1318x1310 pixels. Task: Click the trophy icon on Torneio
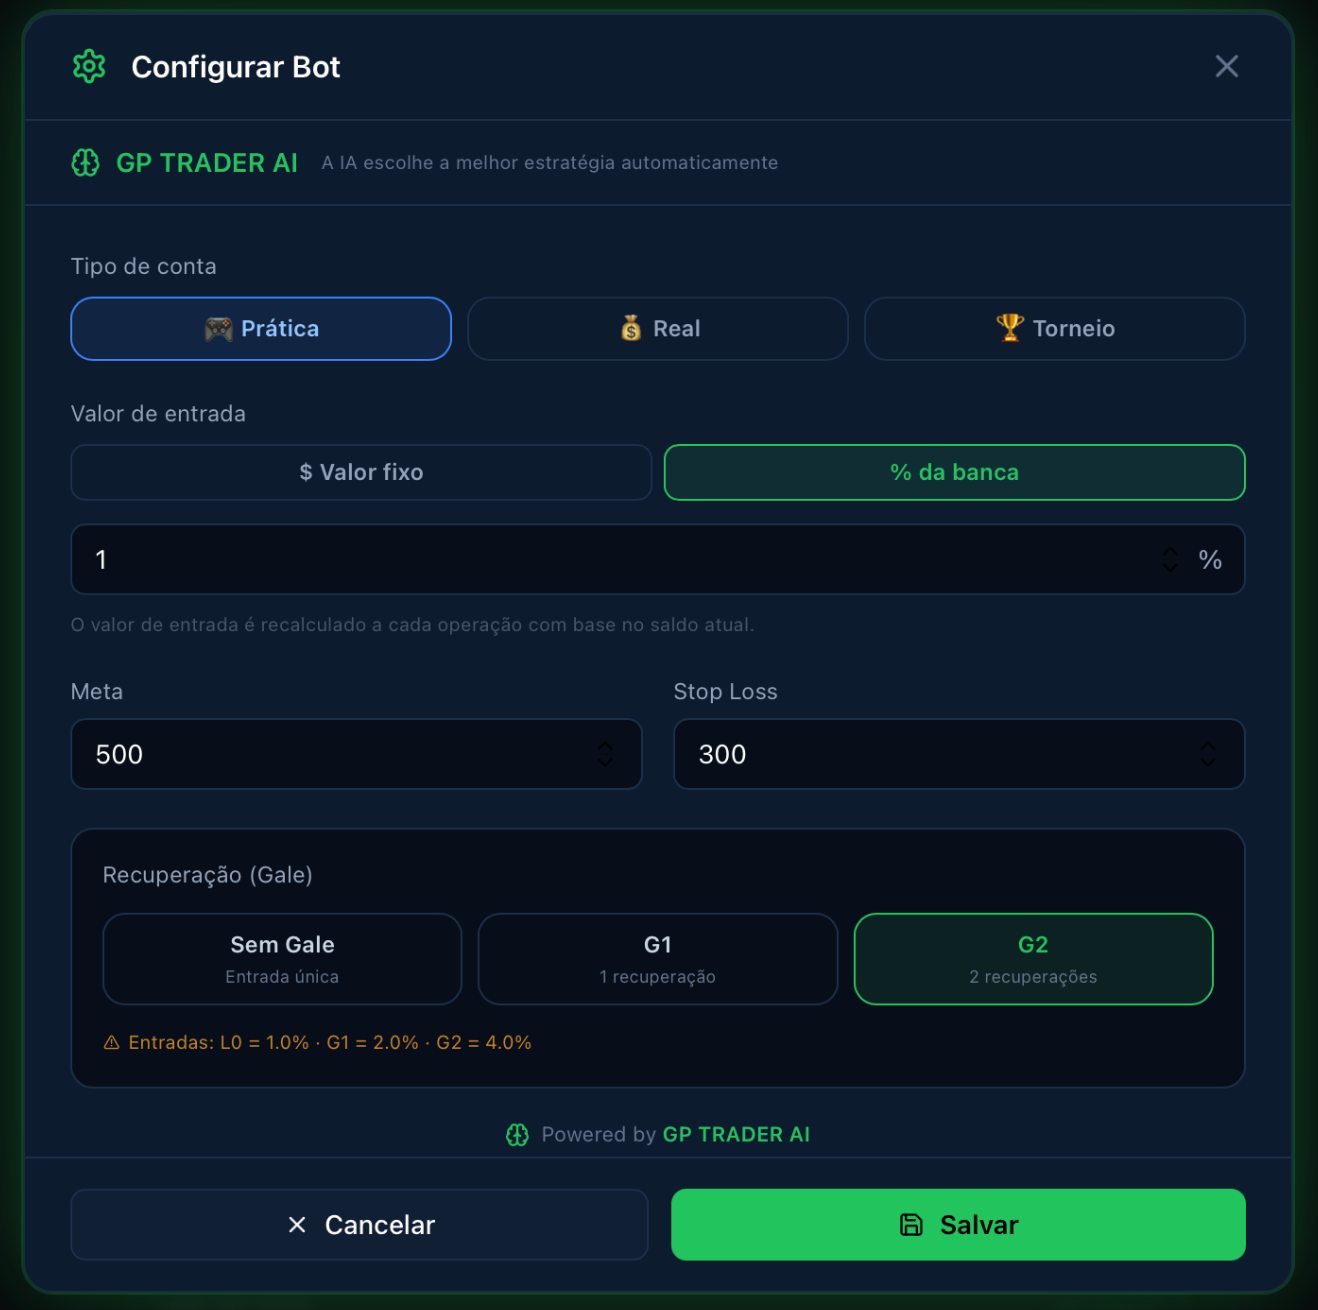(1010, 328)
